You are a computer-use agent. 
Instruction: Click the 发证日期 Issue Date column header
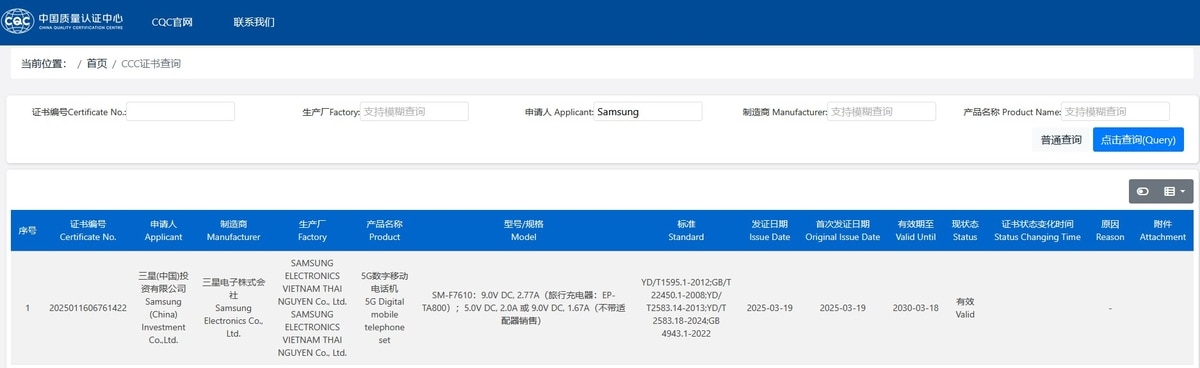coord(770,231)
